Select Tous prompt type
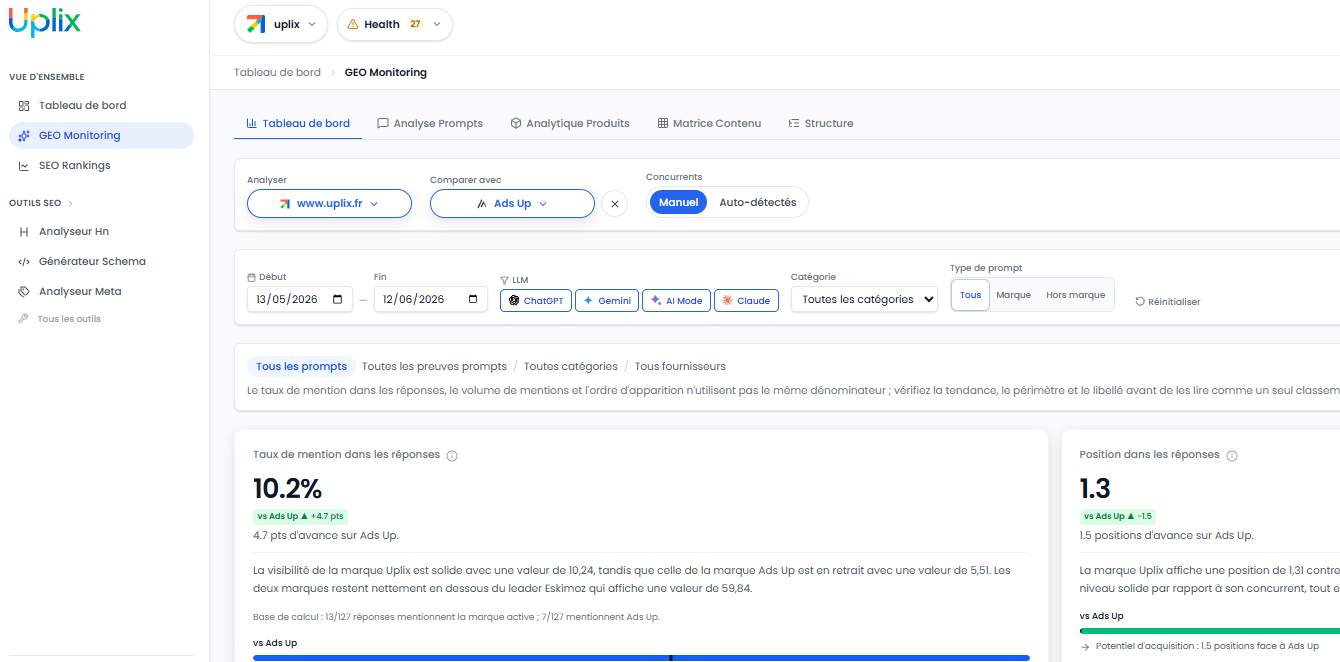This screenshot has width=1340, height=662. [x=970, y=295]
